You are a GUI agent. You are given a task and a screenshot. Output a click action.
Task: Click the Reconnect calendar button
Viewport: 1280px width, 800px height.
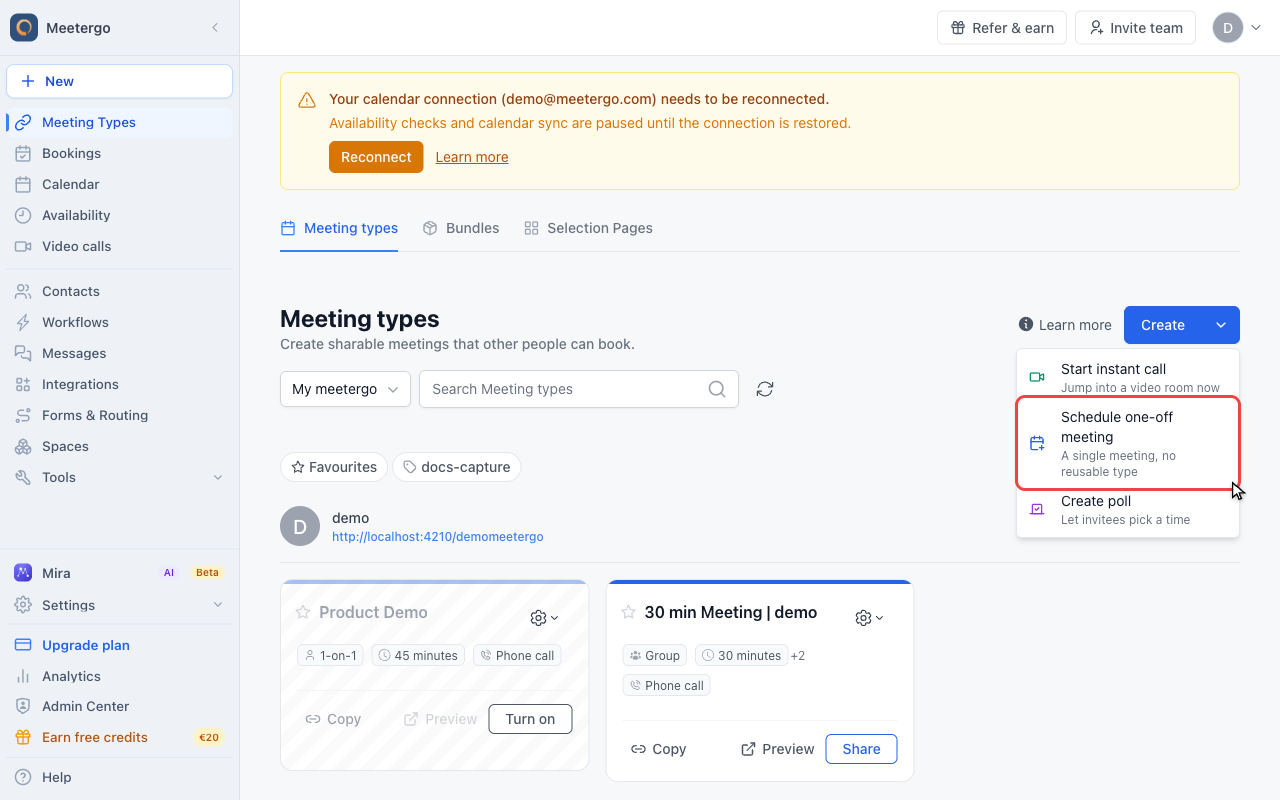pyautogui.click(x=376, y=157)
